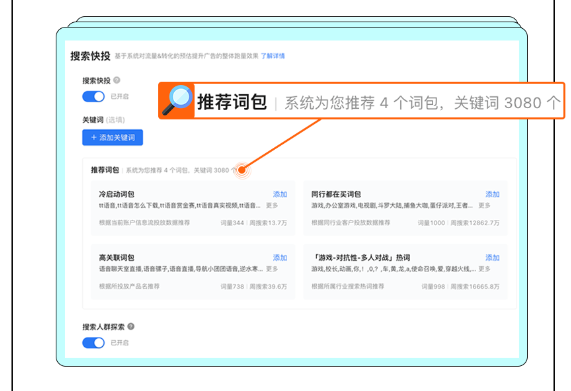
Task: Expand 更多 in the 游戏-对抗性-多人对战 card
Action: click(x=484, y=269)
